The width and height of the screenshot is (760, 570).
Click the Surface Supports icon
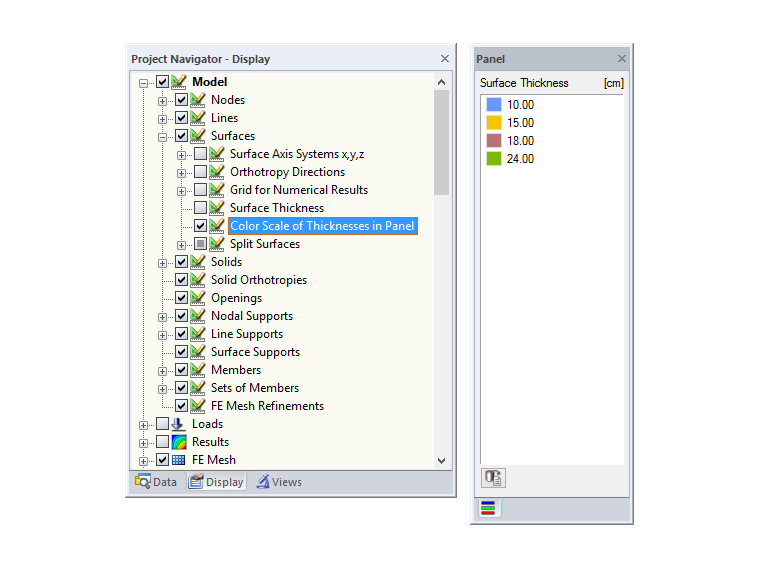[x=198, y=351]
